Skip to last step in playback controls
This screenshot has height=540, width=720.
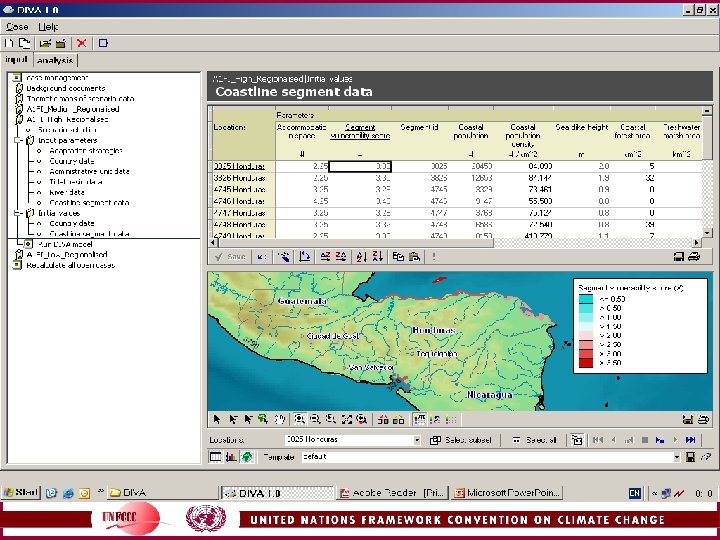tap(690, 440)
